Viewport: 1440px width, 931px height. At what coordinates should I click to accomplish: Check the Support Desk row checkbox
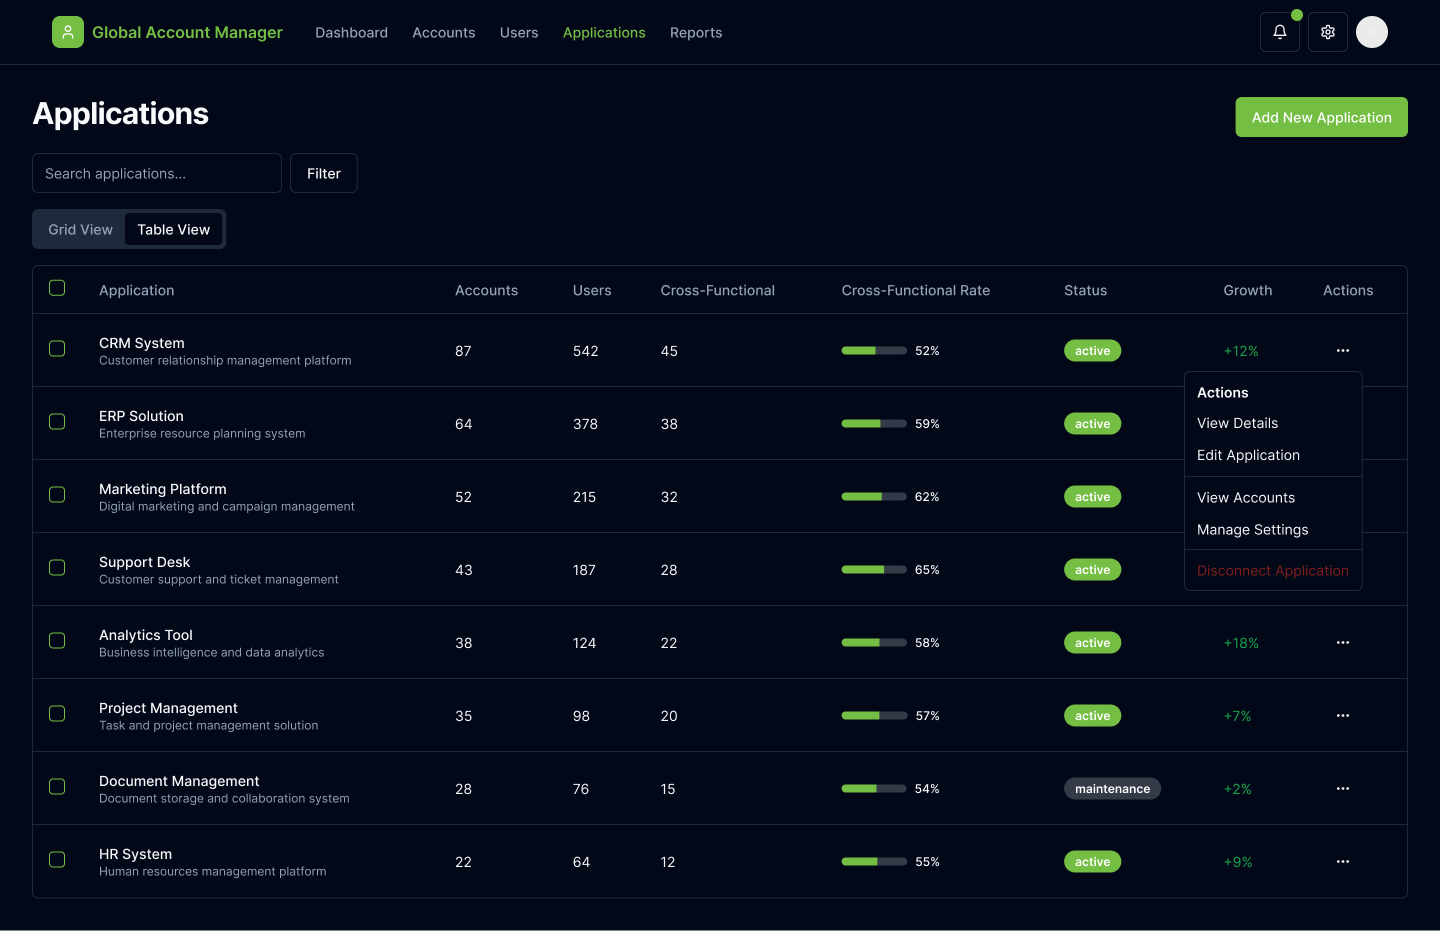pyautogui.click(x=57, y=568)
